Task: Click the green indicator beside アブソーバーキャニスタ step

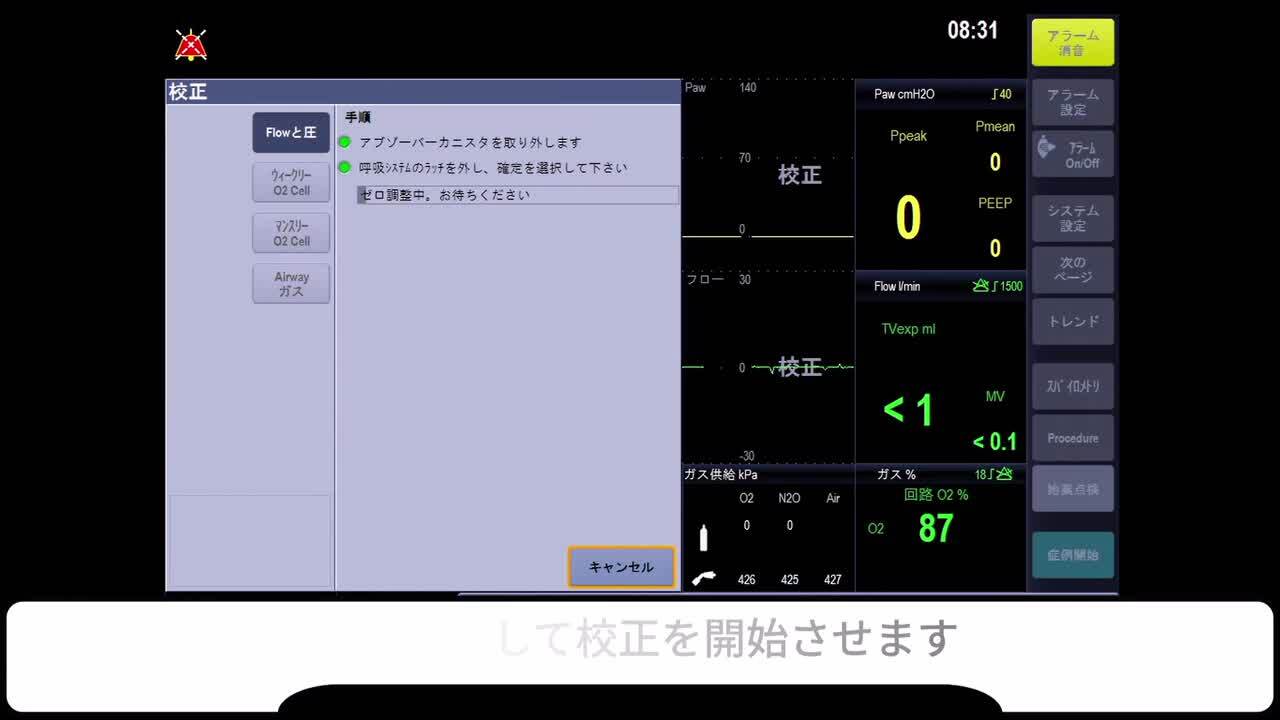Action: pyautogui.click(x=345, y=142)
